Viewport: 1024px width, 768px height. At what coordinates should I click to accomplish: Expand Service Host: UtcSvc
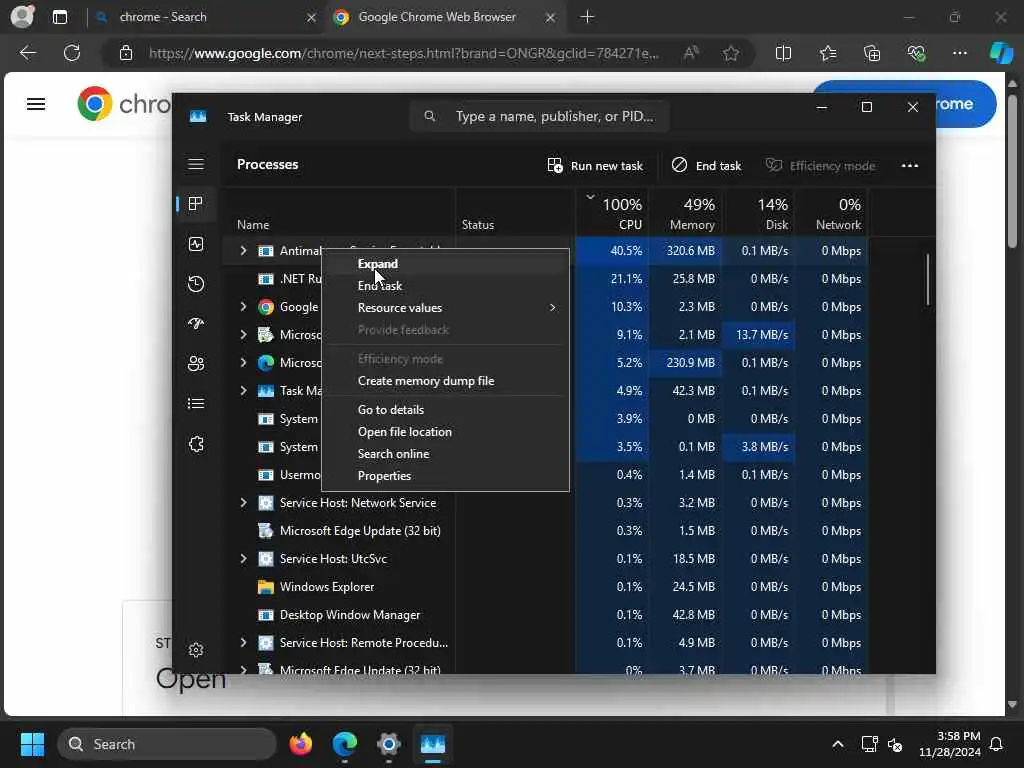coord(243,559)
